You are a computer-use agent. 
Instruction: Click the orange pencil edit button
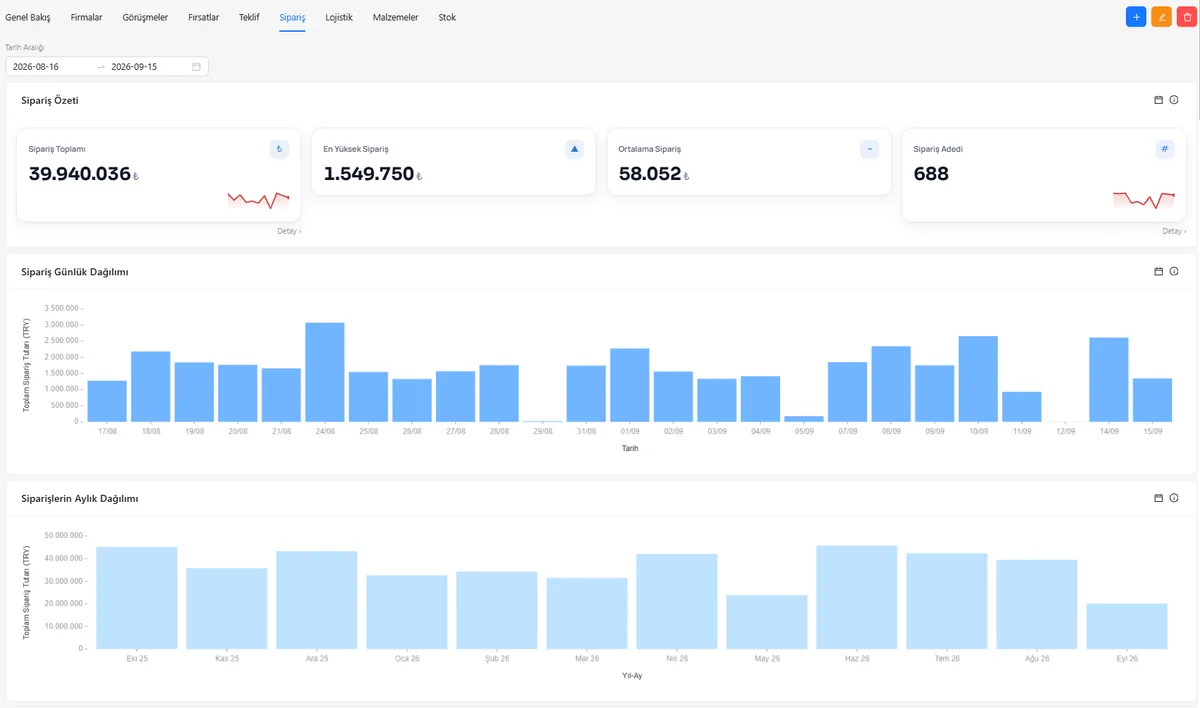[1162, 17]
